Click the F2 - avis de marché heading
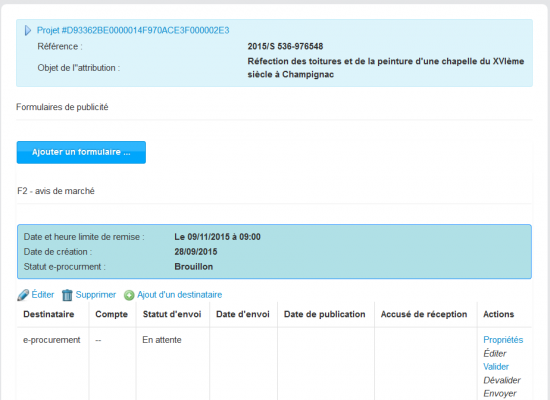 pos(56,191)
